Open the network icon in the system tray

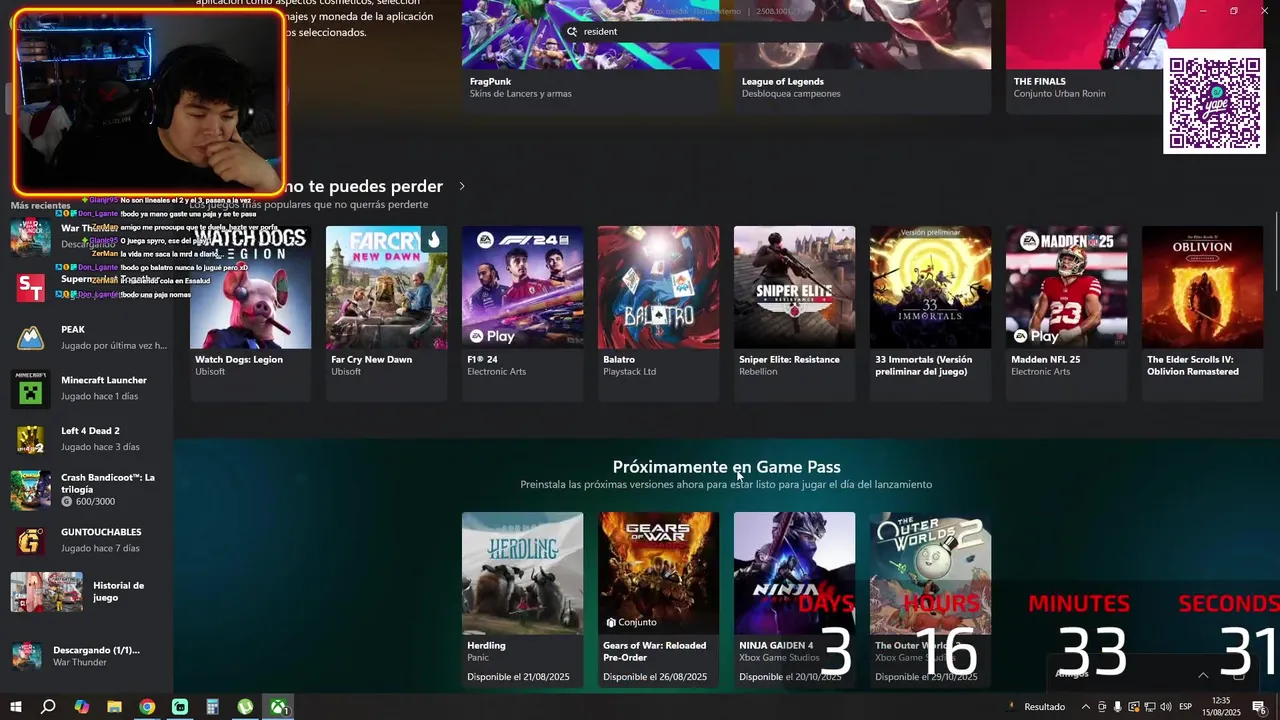(x=1149, y=707)
